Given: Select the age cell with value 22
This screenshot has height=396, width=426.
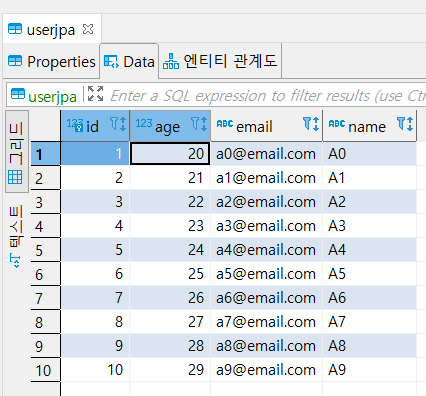Looking at the screenshot, I should coord(170,202).
